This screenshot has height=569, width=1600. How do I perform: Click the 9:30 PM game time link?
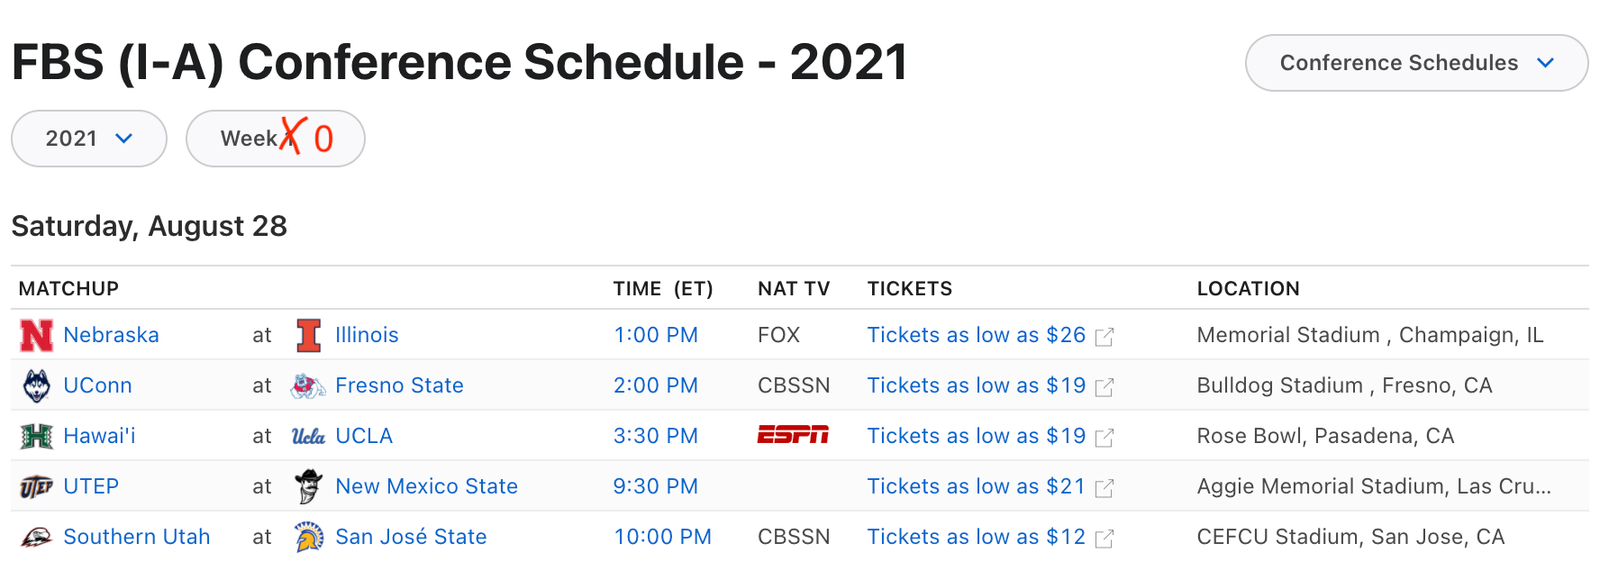click(656, 487)
